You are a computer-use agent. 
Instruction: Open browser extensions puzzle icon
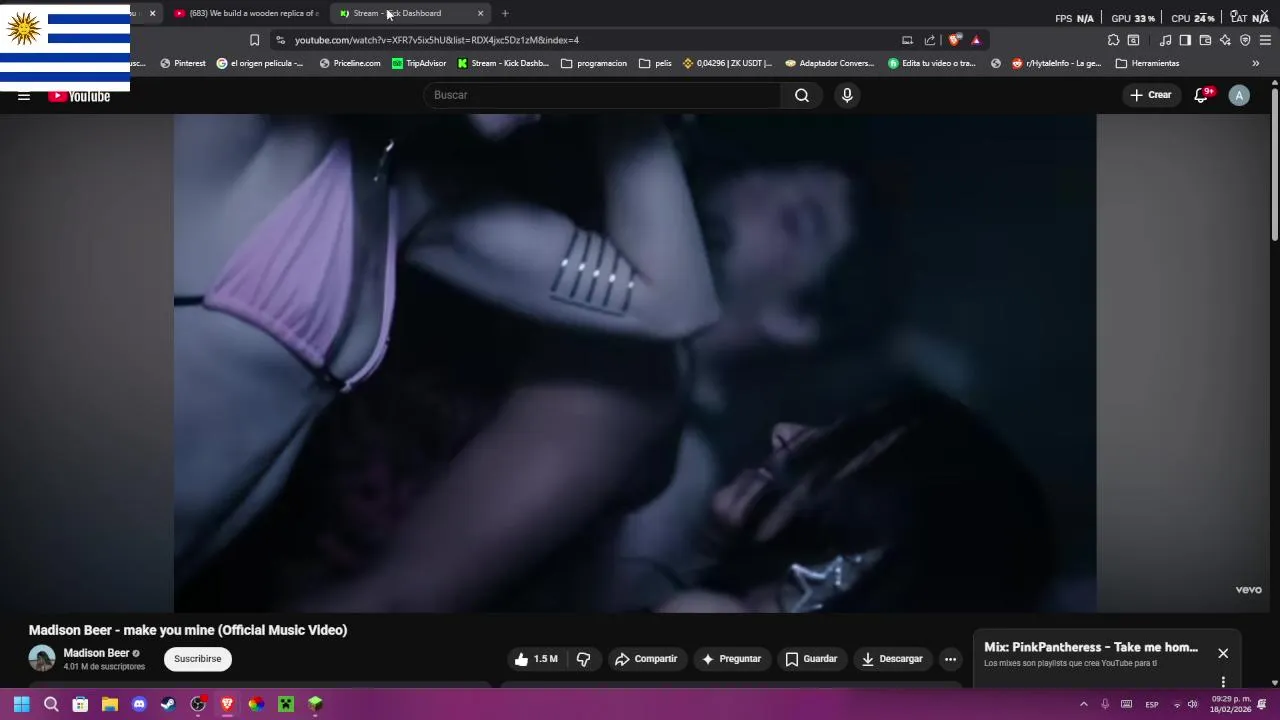[1113, 40]
